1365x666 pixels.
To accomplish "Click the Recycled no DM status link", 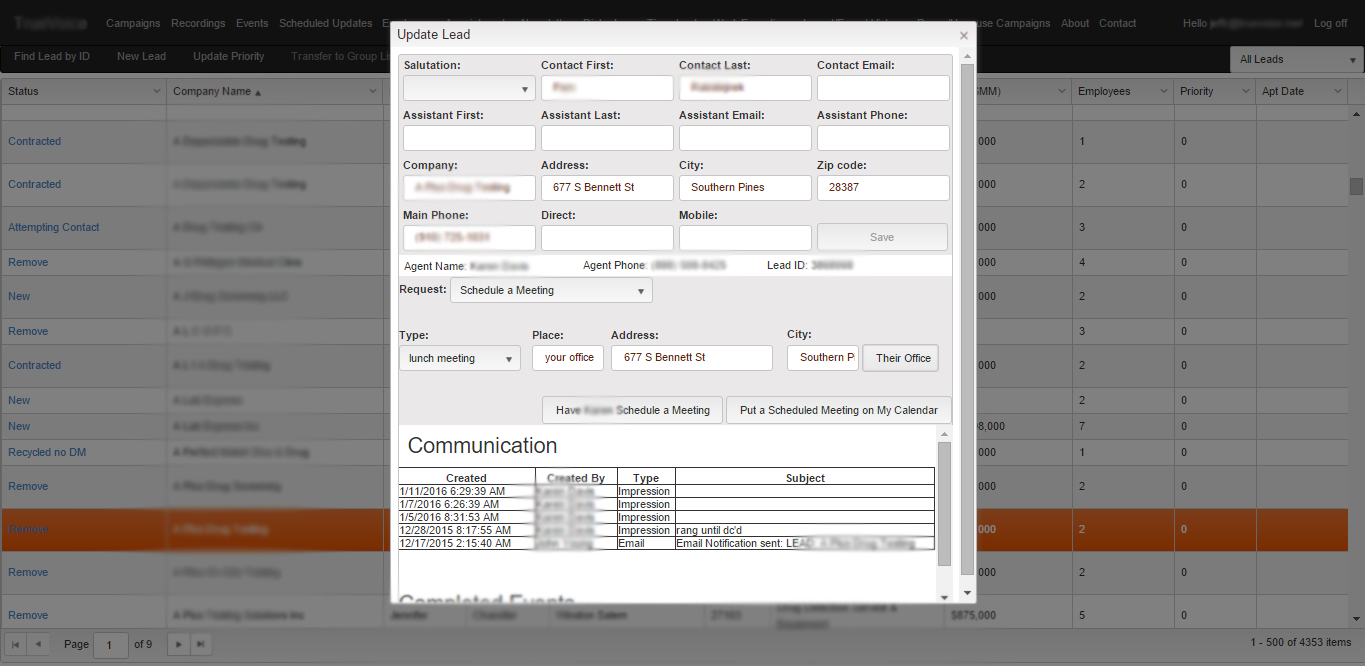I will click(x=47, y=452).
